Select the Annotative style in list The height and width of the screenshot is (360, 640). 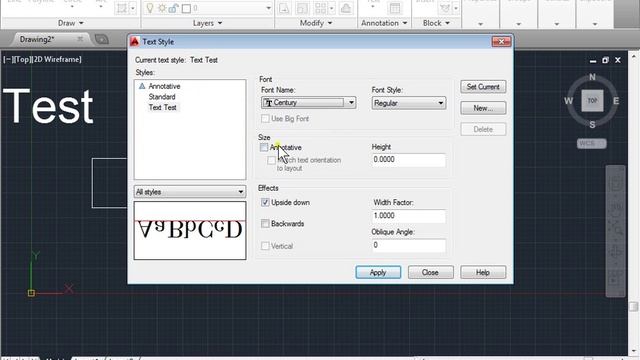[x=164, y=86]
